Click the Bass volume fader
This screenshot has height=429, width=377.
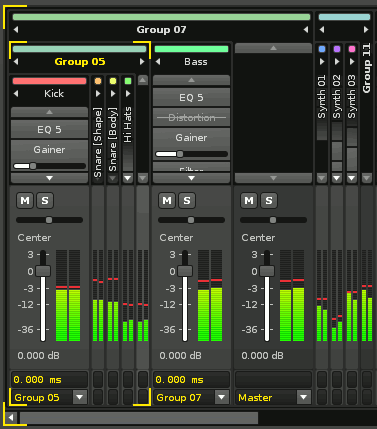185,271
